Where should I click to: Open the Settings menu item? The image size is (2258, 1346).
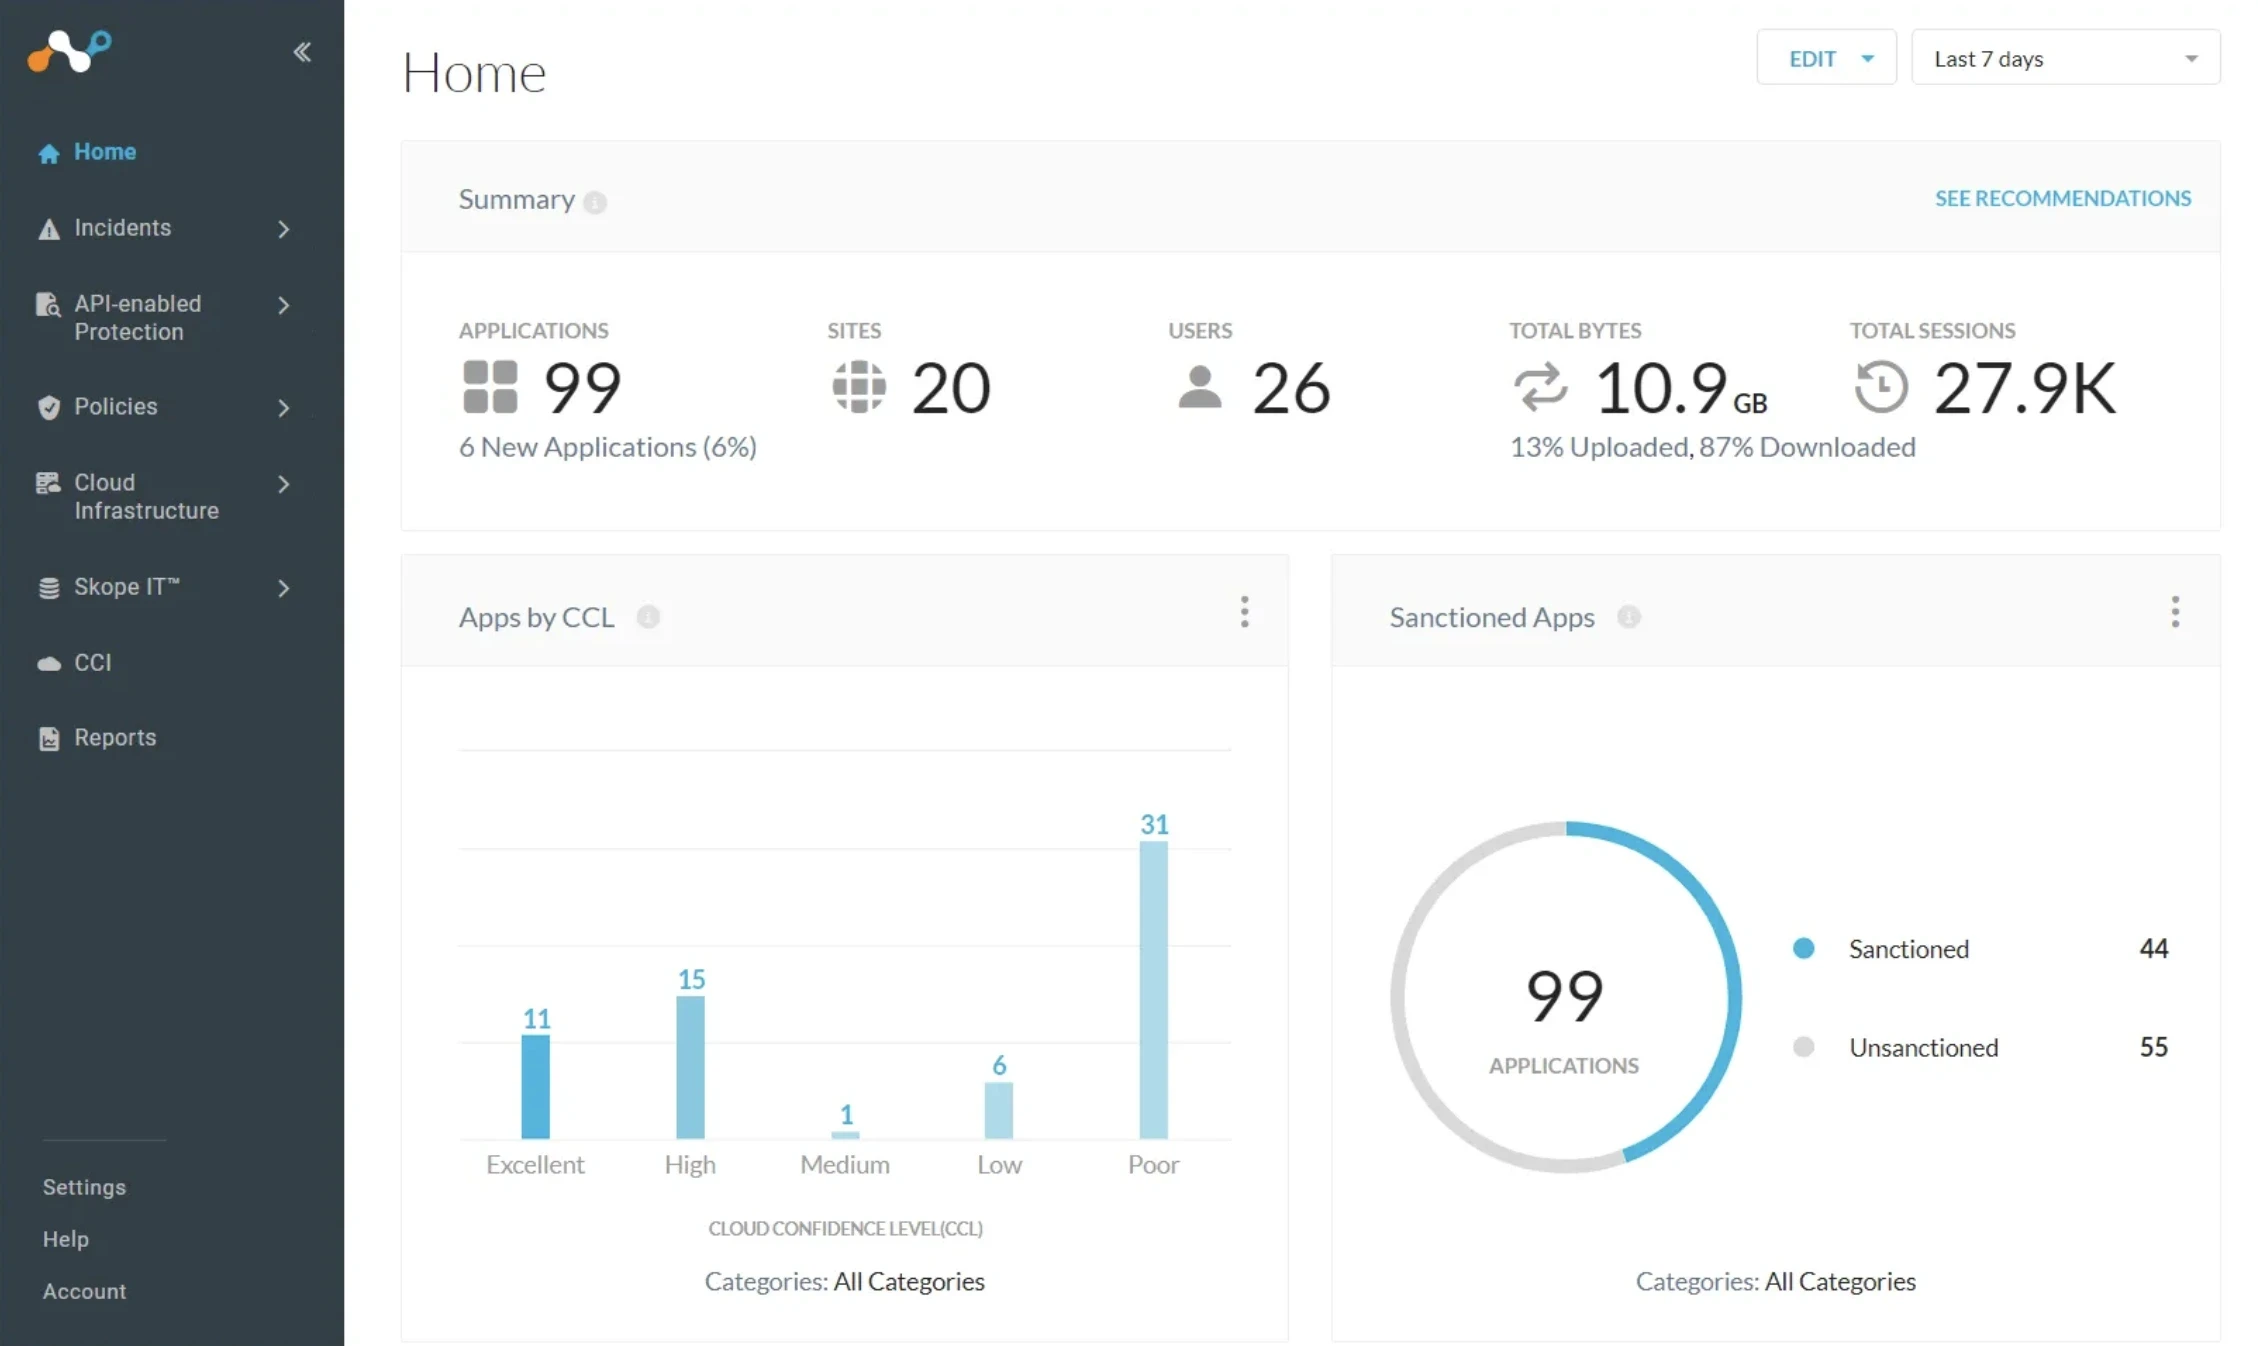click(83, 1187)
